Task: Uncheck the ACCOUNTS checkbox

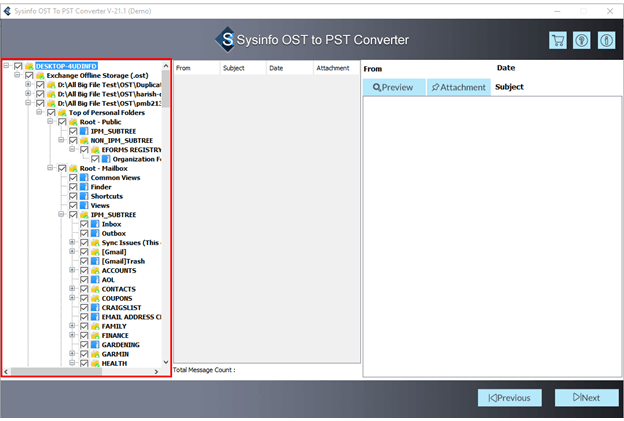Action: tap(84, 271)
